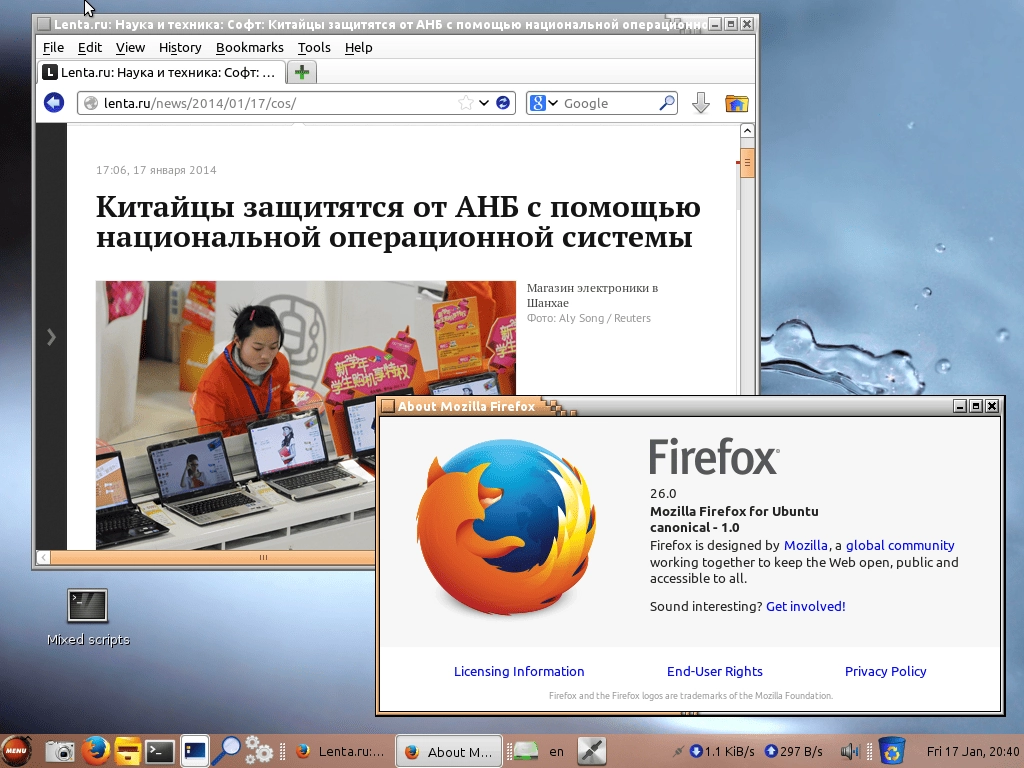This screenshot has height=768, width=1024.
Task: Open the Help menu
Action: tap(359, 48)
